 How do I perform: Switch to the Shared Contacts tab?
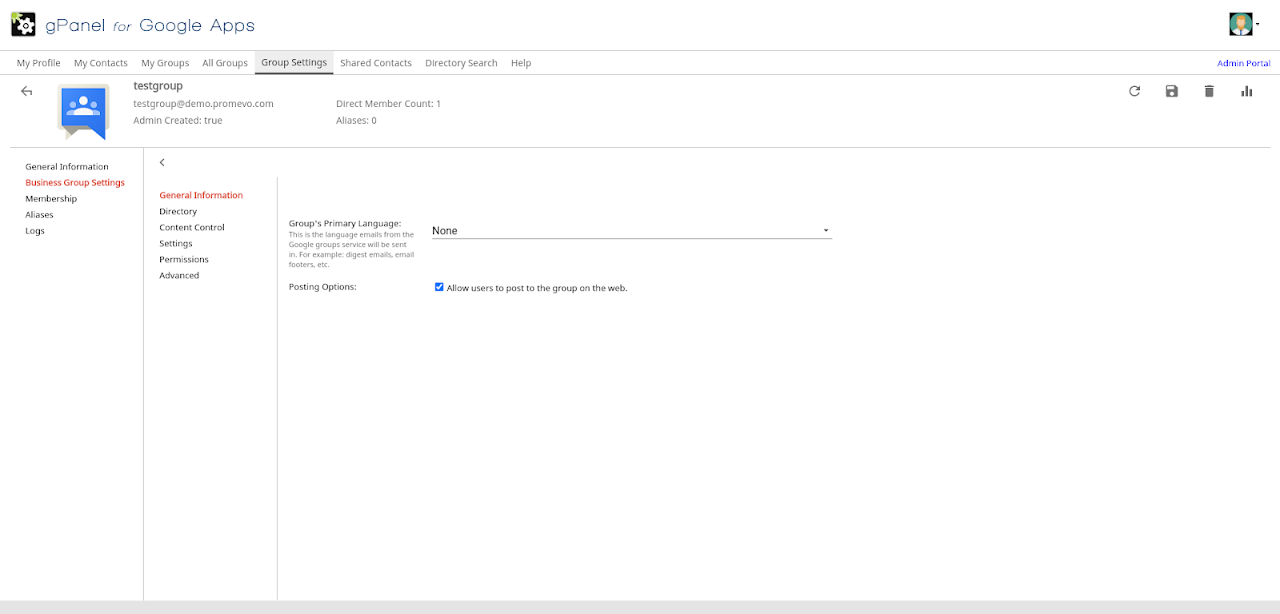376,63
